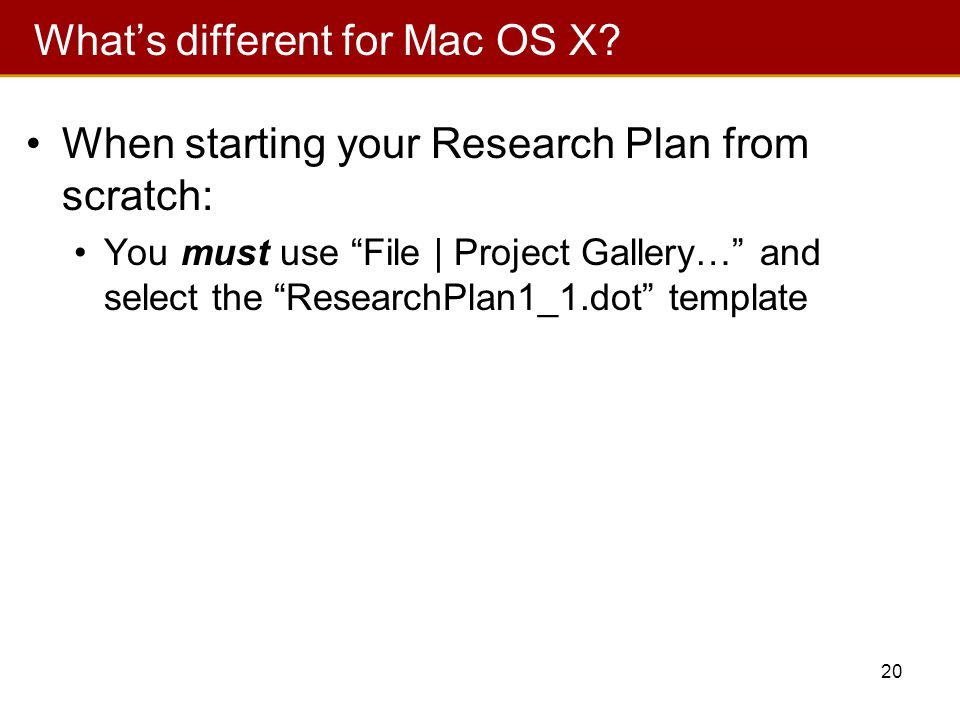Image resolution: width=960 pixels, height=720 pixels.
Task: Click the "Project Gallery…" text
Action: (x=591, y=253)
